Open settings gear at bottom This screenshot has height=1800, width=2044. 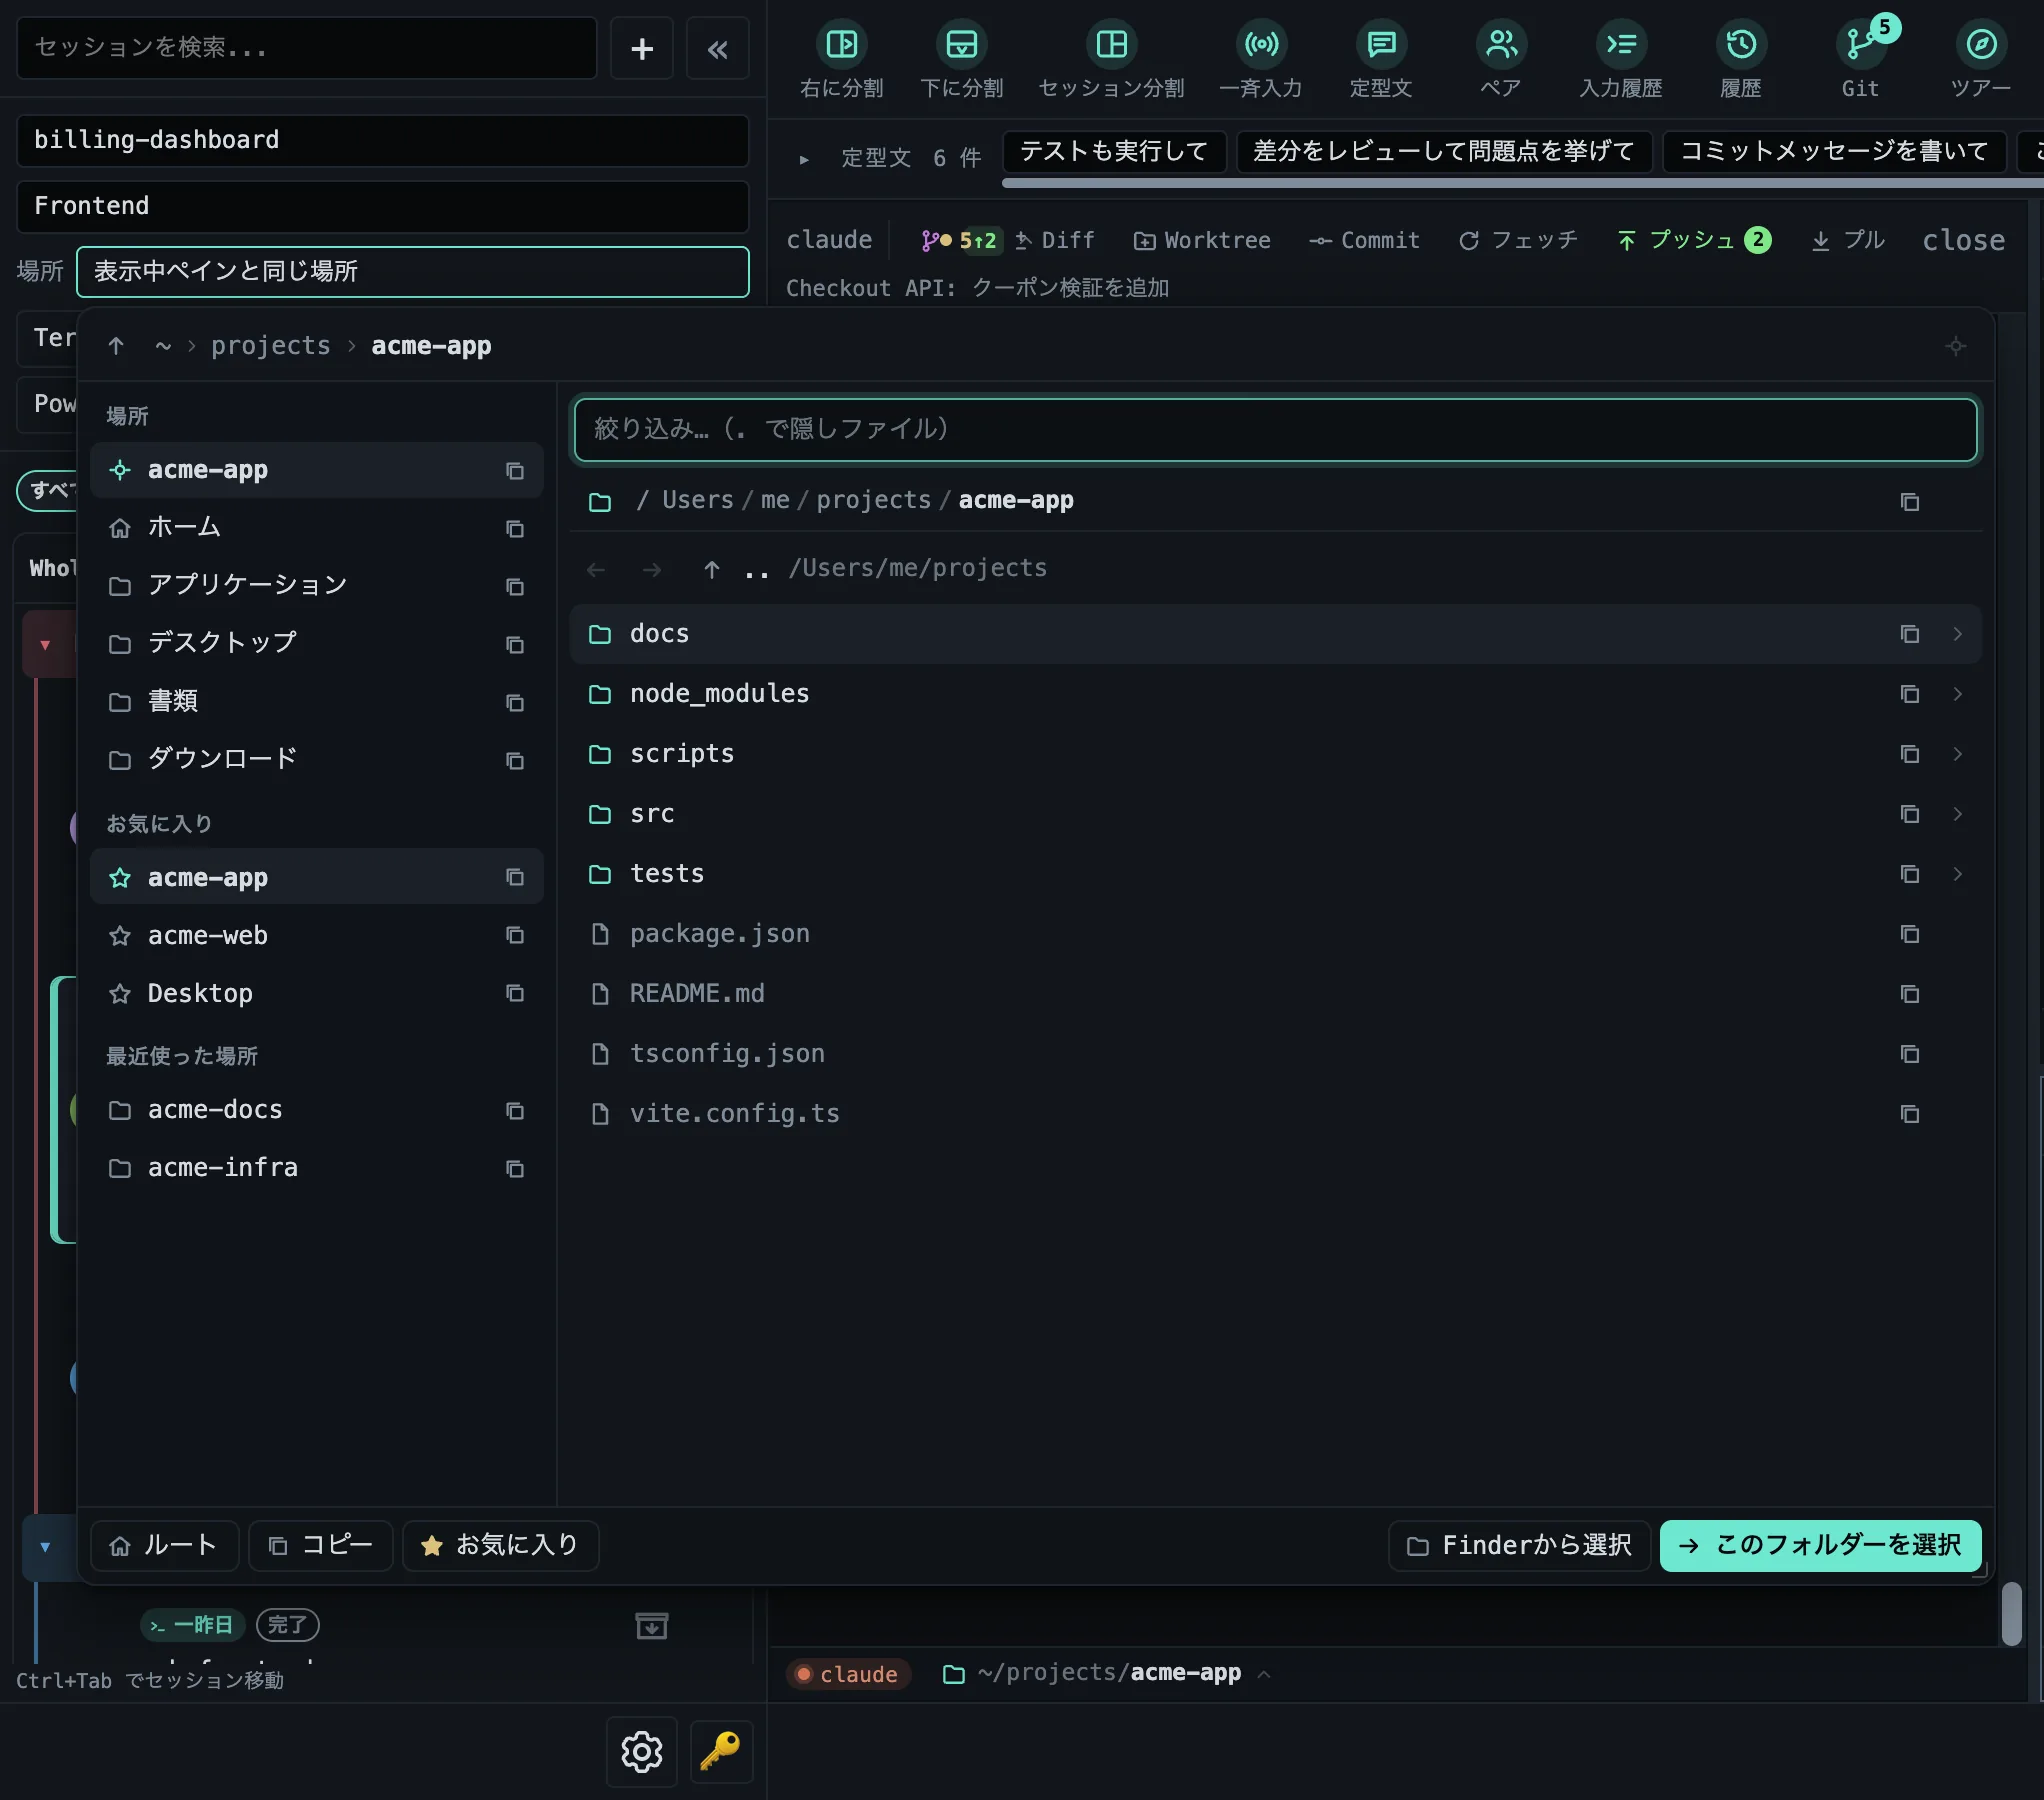click(x=642, y=1751)
